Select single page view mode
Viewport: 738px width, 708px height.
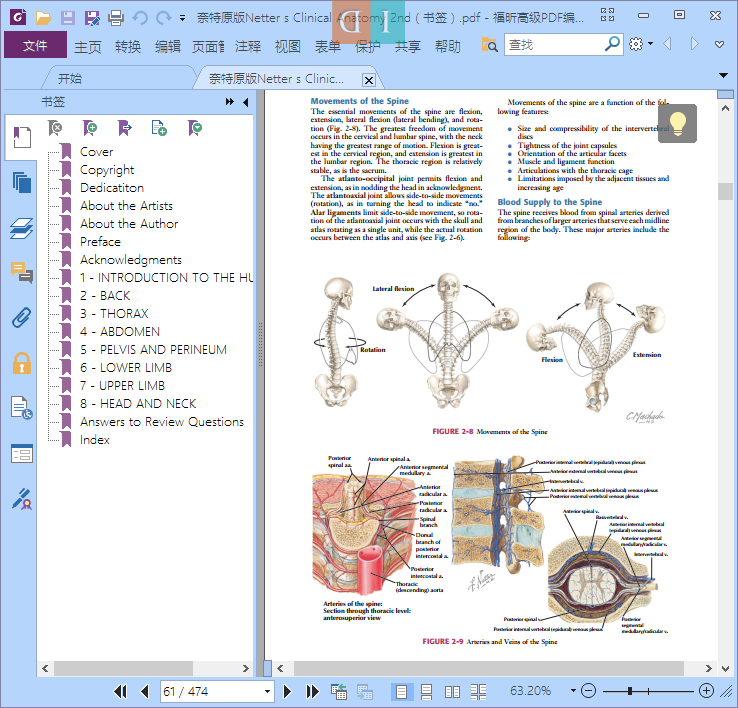pyautogui.click(x=401, y=691)
